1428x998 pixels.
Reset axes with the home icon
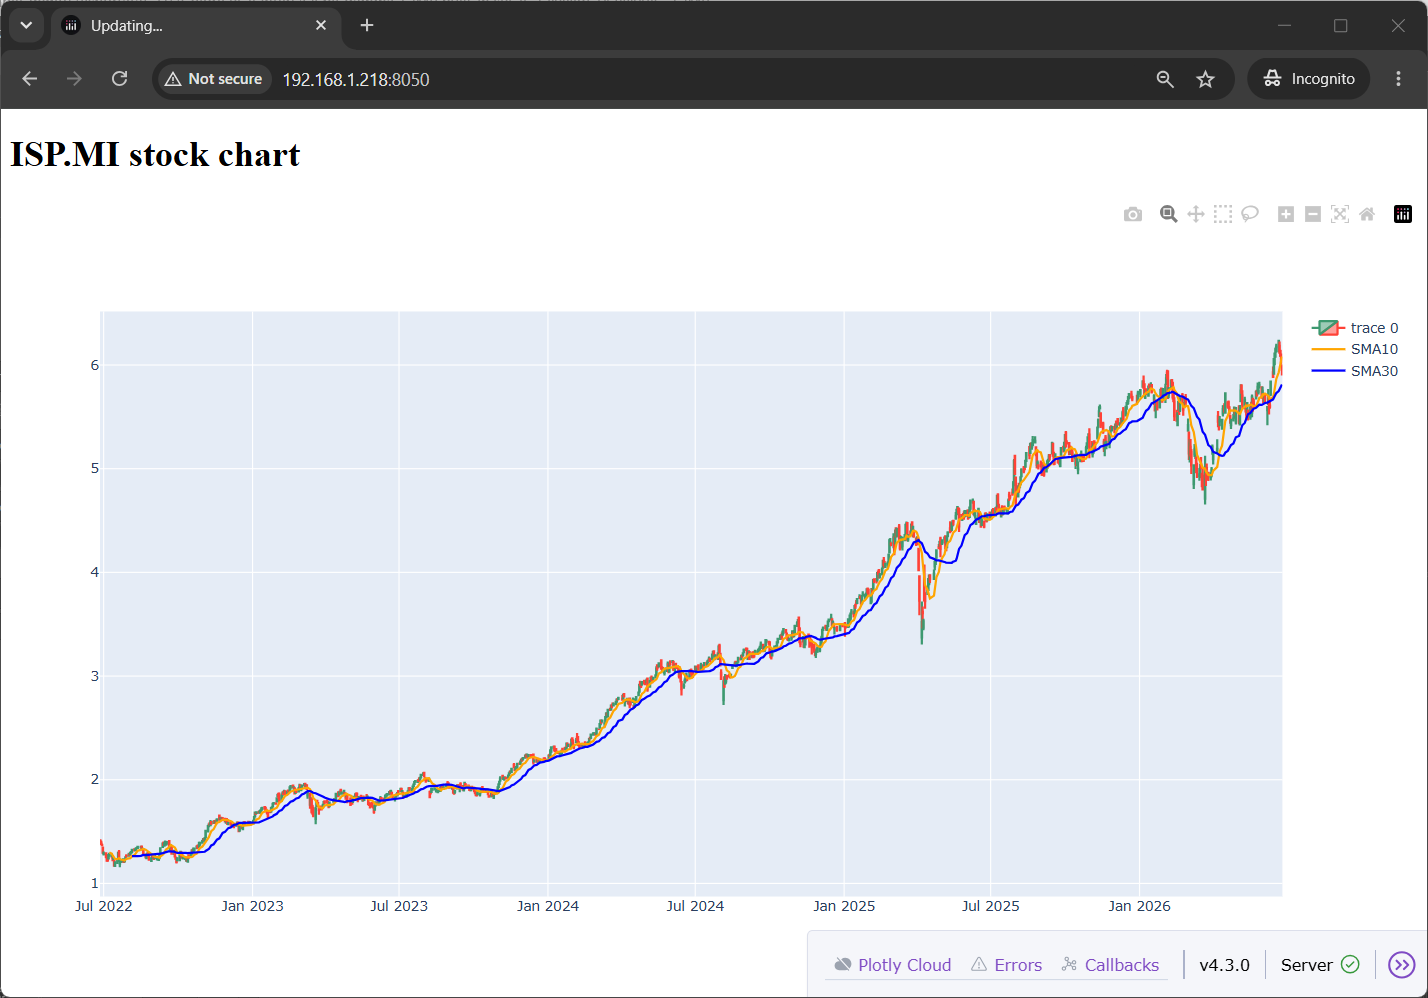click(1367, 214)
